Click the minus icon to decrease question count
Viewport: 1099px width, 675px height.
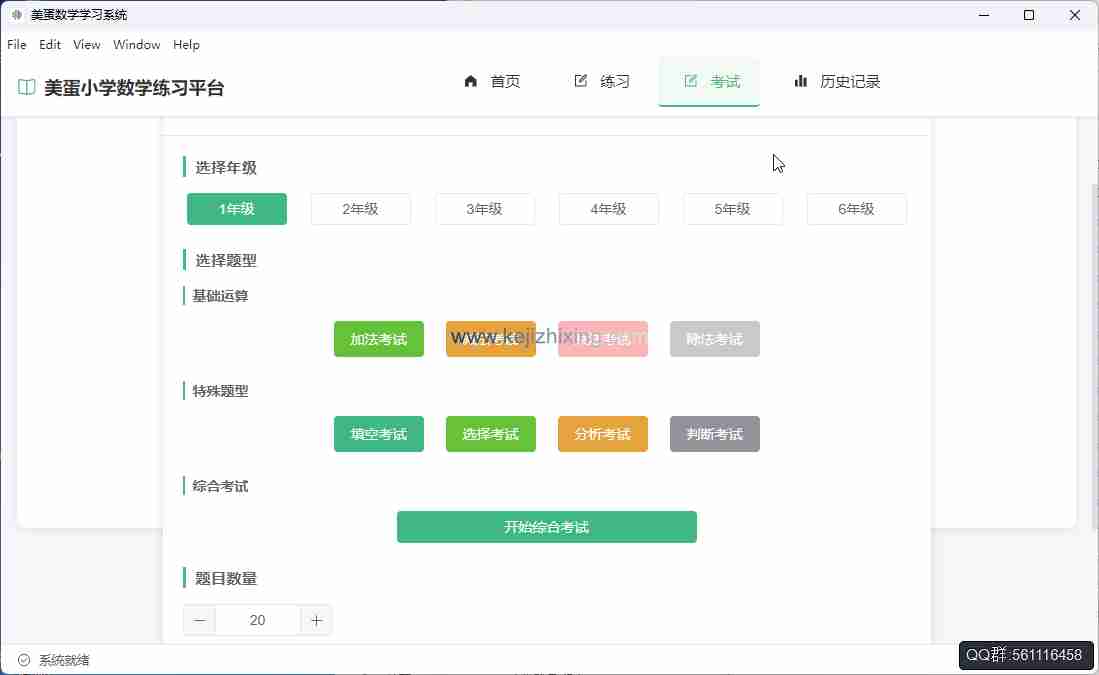click(x=199, y=620)
